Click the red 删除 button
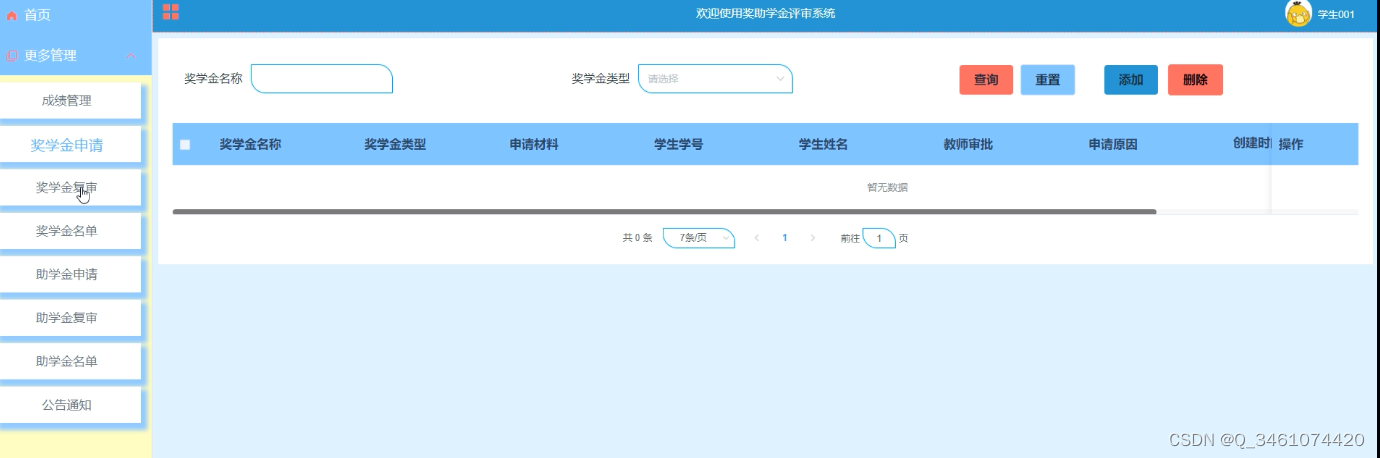 pyautogui.click(x=1195, y=80)
